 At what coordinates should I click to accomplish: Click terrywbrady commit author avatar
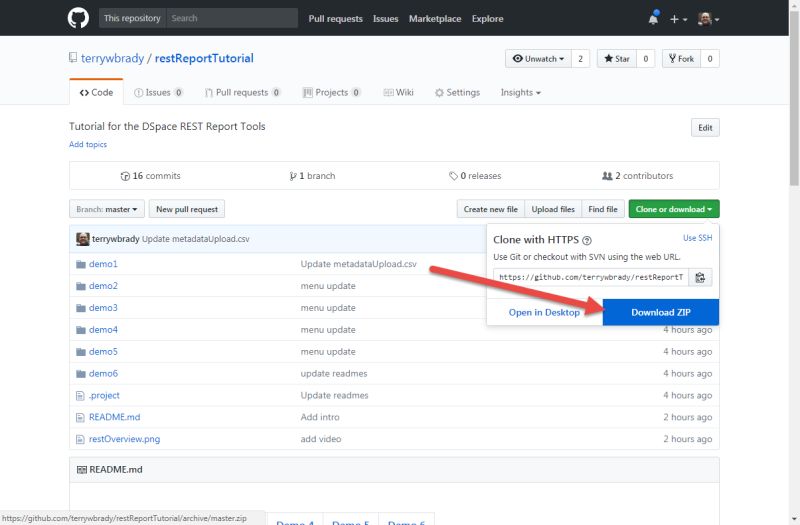pyautogui.click(x=83, y=238)
